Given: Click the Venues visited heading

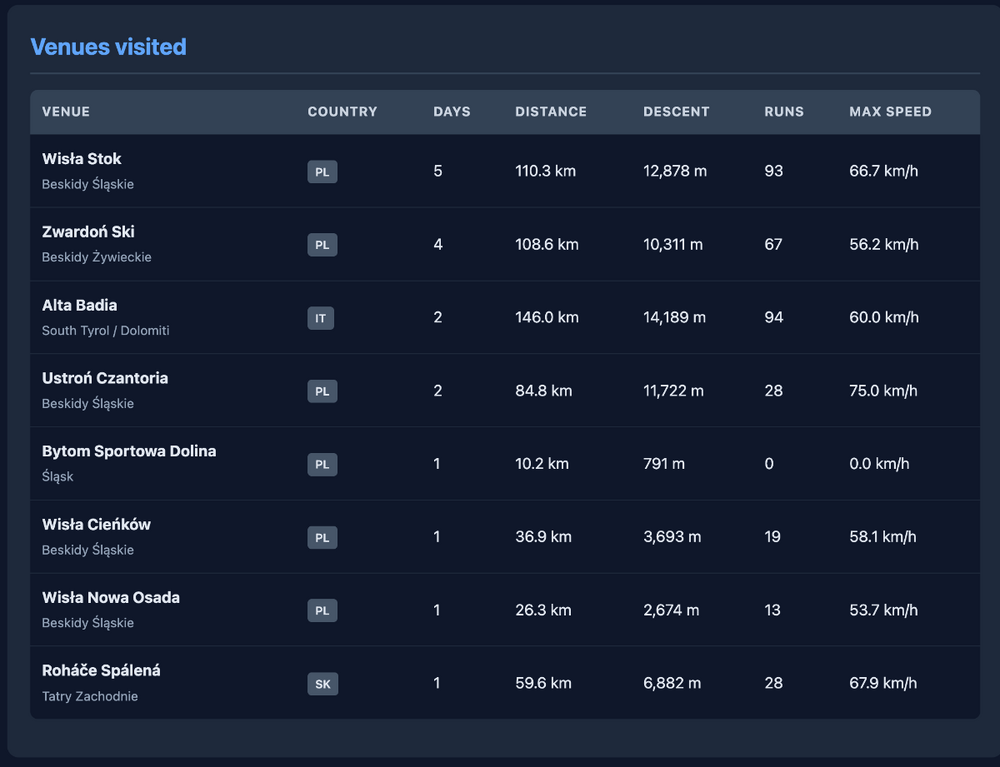Looking at the screenshot, I should tap(108, 47).
